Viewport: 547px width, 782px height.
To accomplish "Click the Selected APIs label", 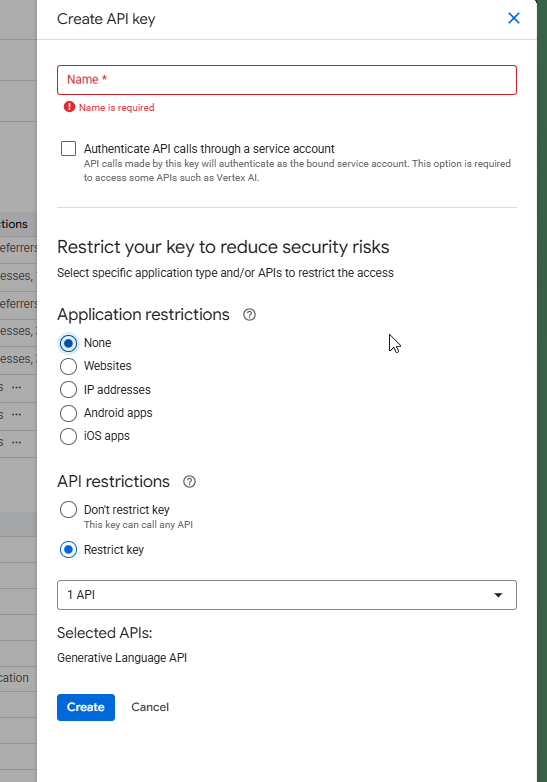I will 105,633.
